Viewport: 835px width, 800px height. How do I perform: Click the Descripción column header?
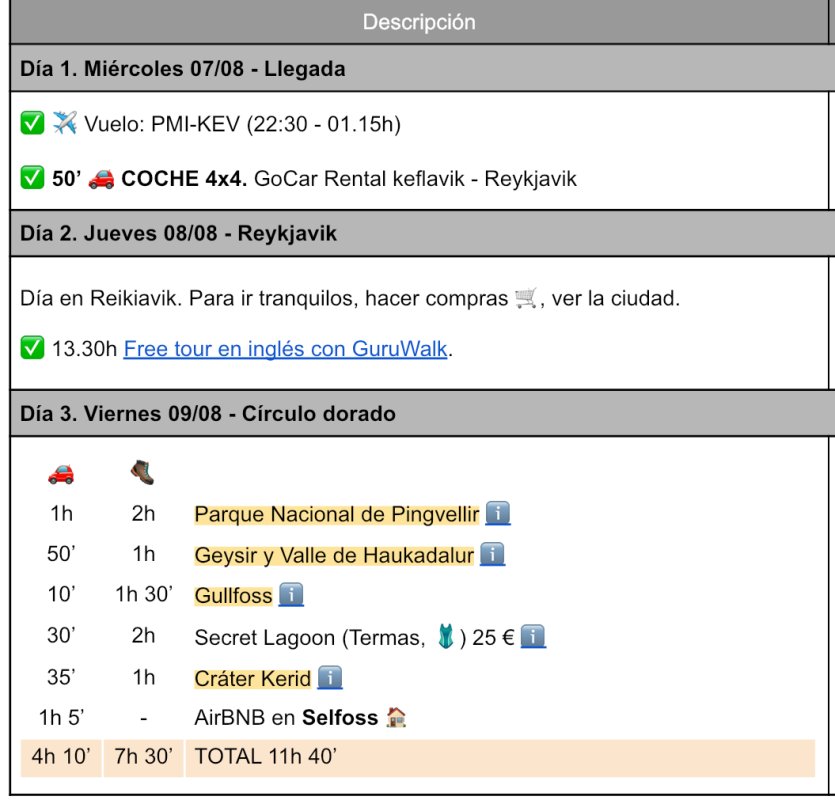click(x=419, y=22)
